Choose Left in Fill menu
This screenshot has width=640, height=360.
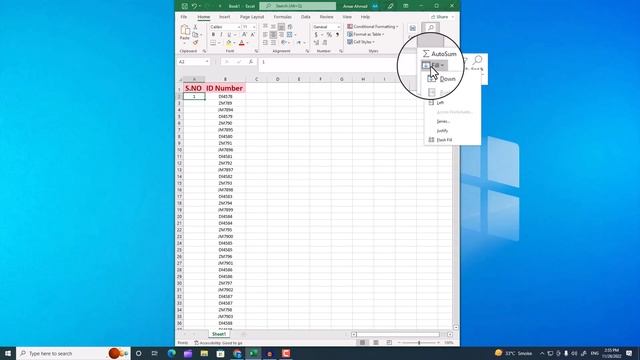pyautogui.click(x=440, y=103)
